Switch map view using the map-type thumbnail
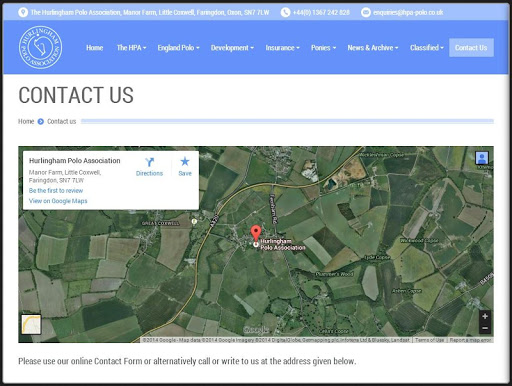Image resolution: width=512 pixels, height=386 pixels. point(31,324)
